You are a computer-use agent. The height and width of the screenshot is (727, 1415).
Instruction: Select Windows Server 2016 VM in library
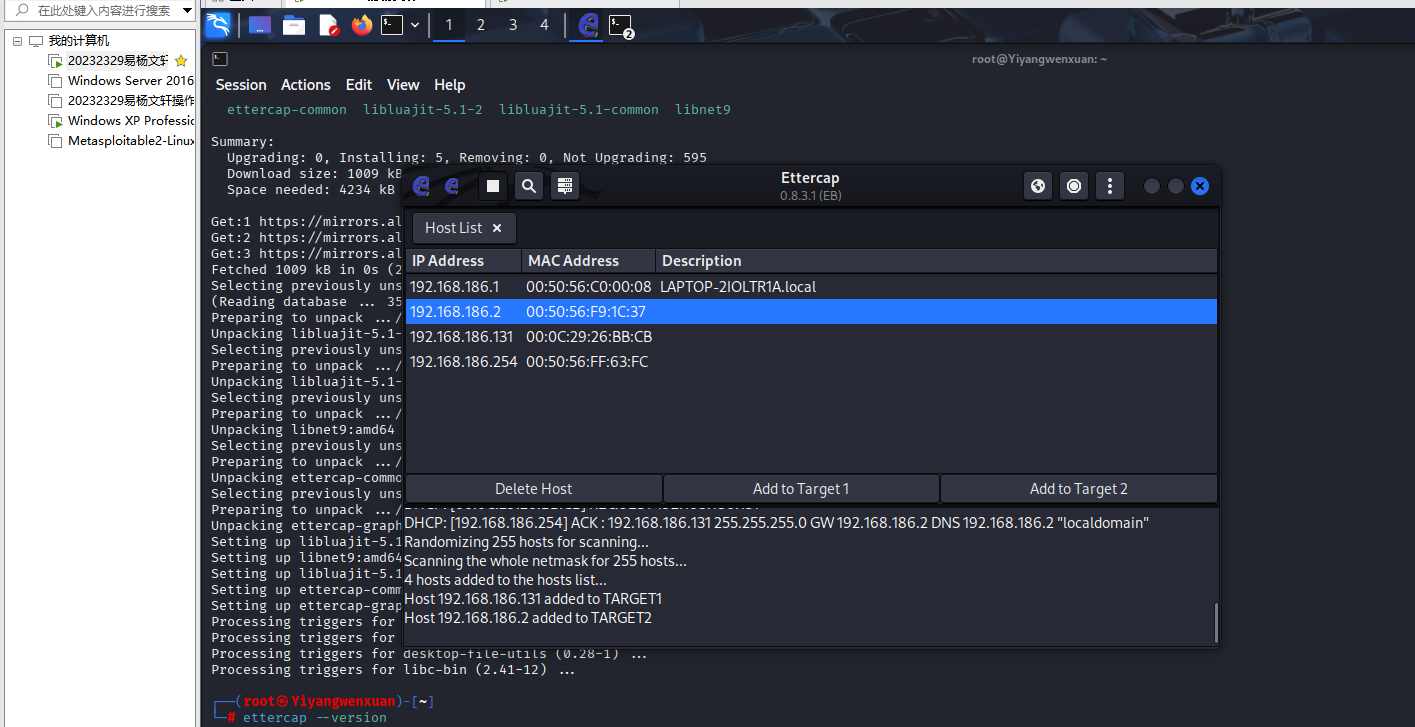point(131,81)
